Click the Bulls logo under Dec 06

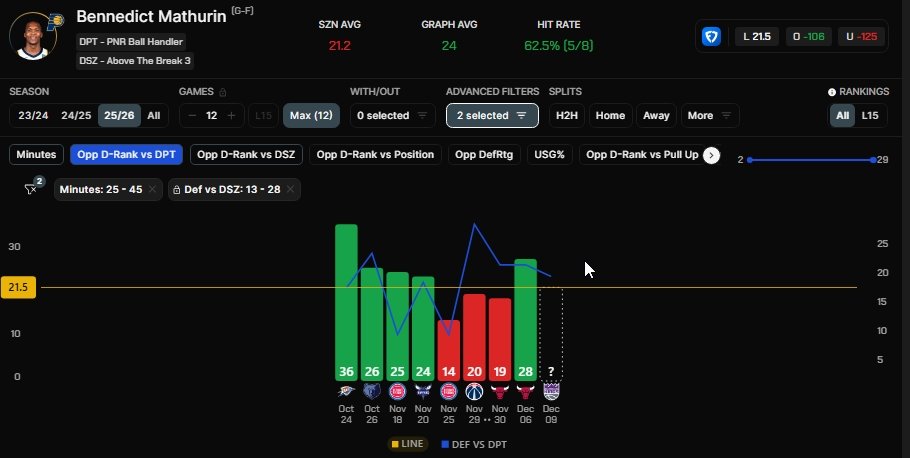coord(525,391)
